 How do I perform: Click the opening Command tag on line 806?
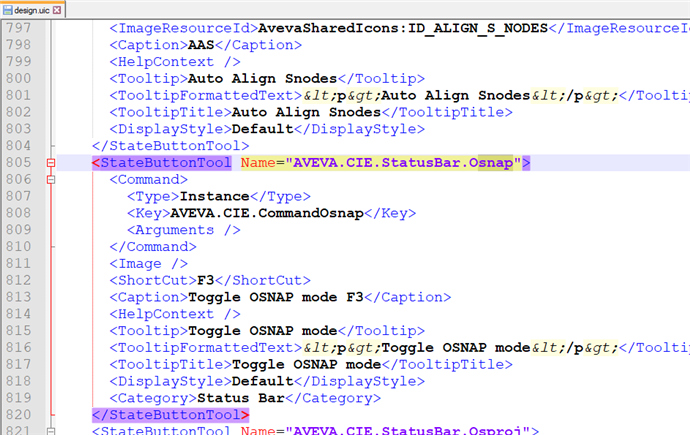148,180
